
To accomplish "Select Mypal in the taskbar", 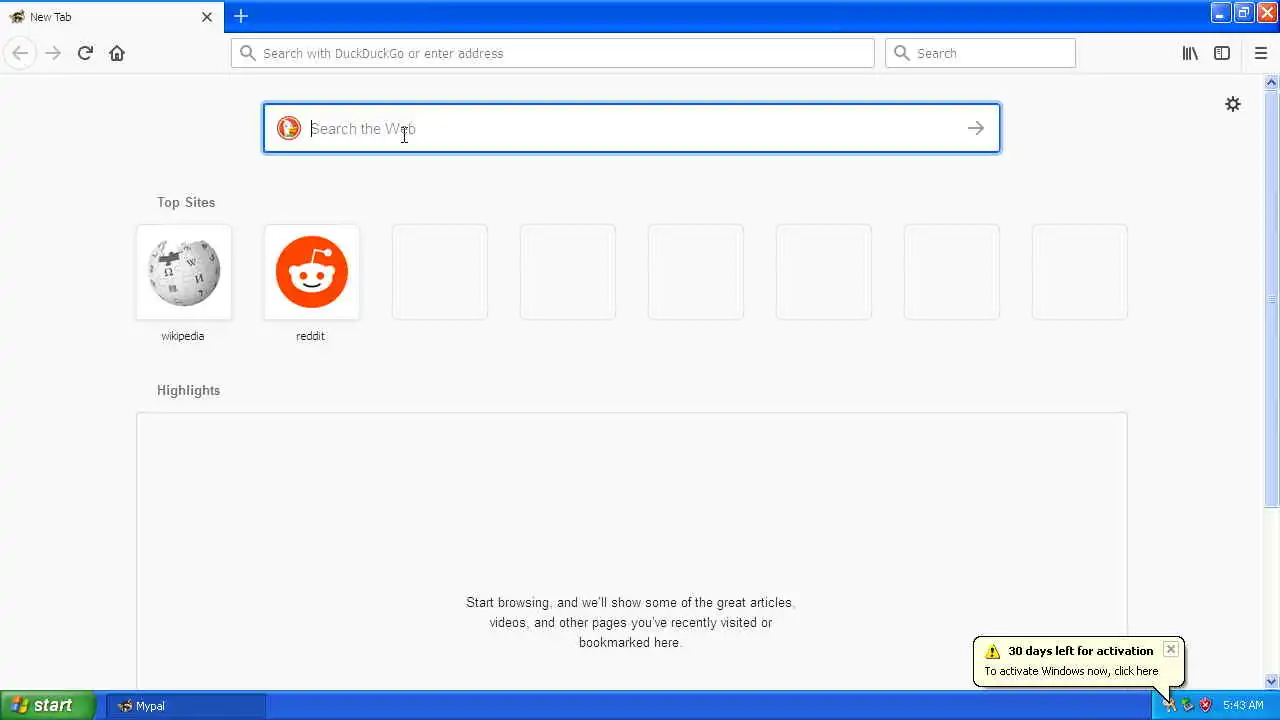I will point(186,706).
